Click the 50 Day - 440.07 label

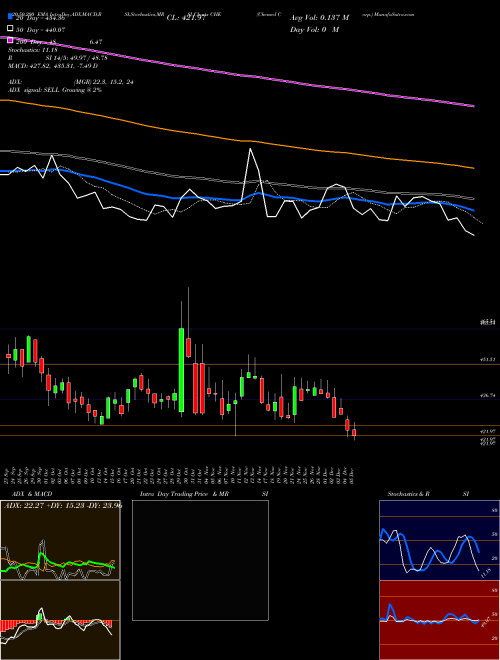(x=41, y=29)
